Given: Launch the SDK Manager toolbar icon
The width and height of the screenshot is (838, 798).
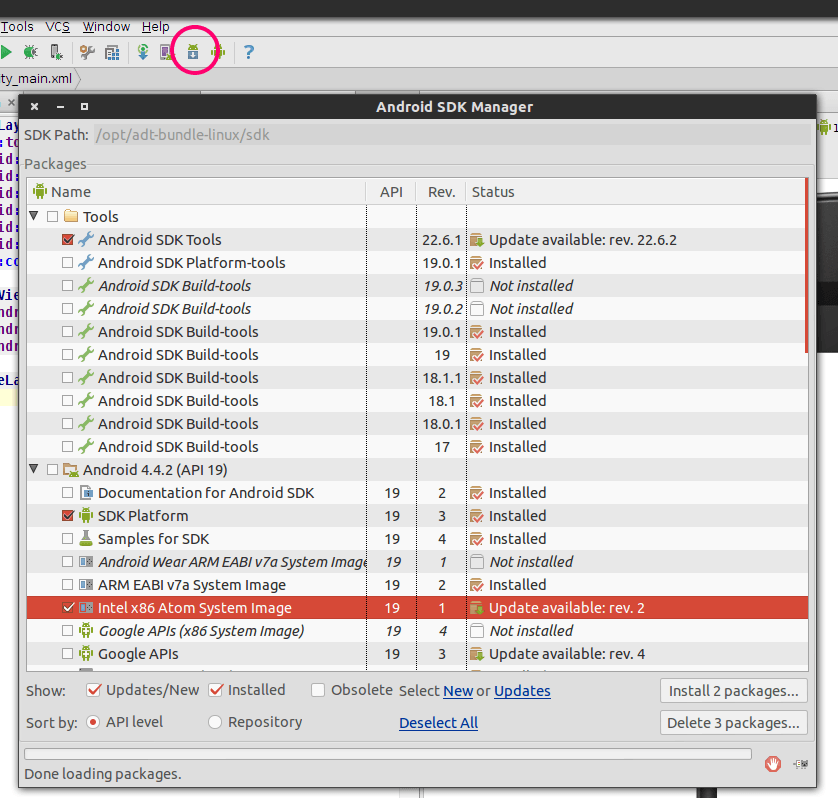Looking at the screenshot, I should (193, 52).
